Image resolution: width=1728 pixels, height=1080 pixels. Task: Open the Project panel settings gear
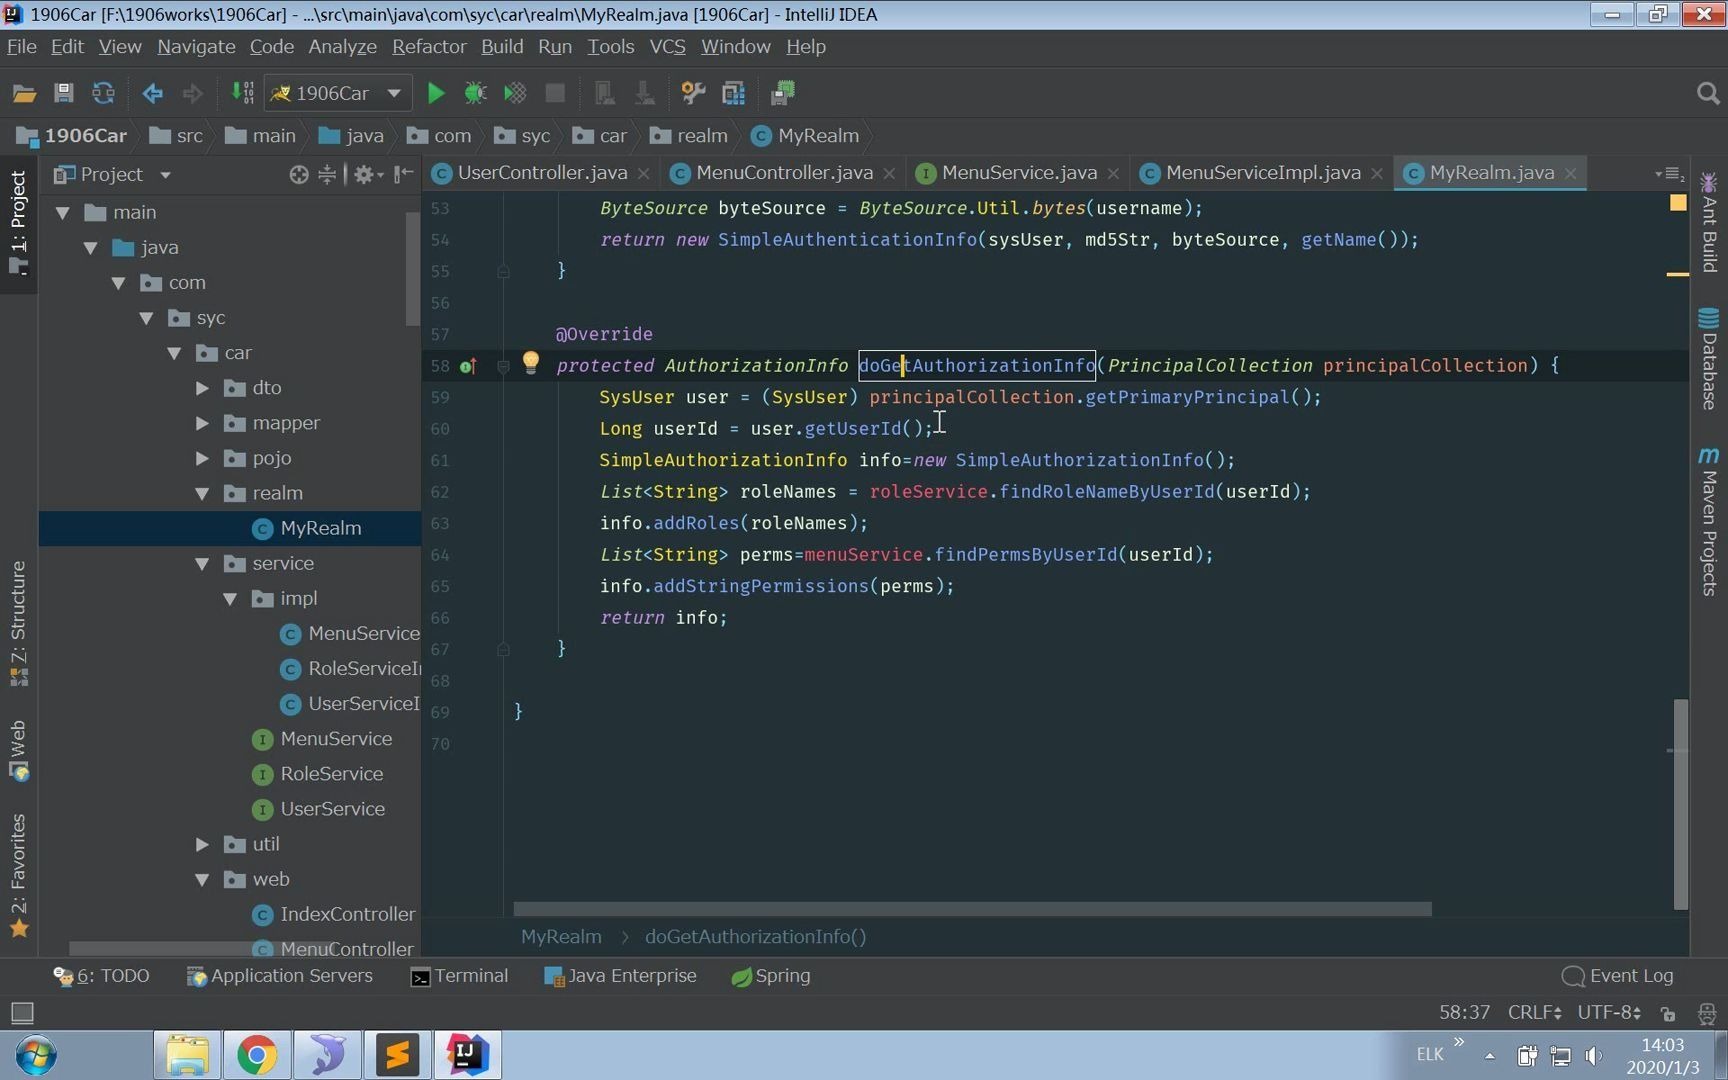[x=364, y=174]
